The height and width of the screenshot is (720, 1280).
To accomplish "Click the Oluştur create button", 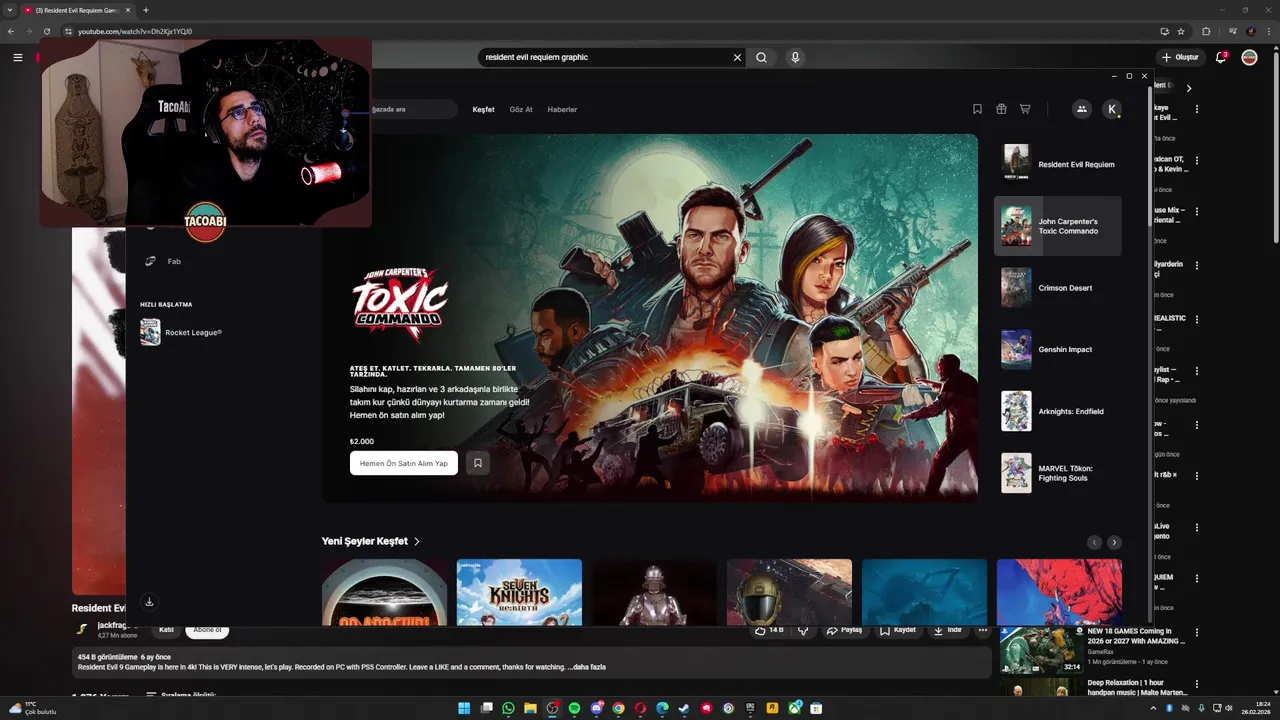I will click(x=1180, y=57).
